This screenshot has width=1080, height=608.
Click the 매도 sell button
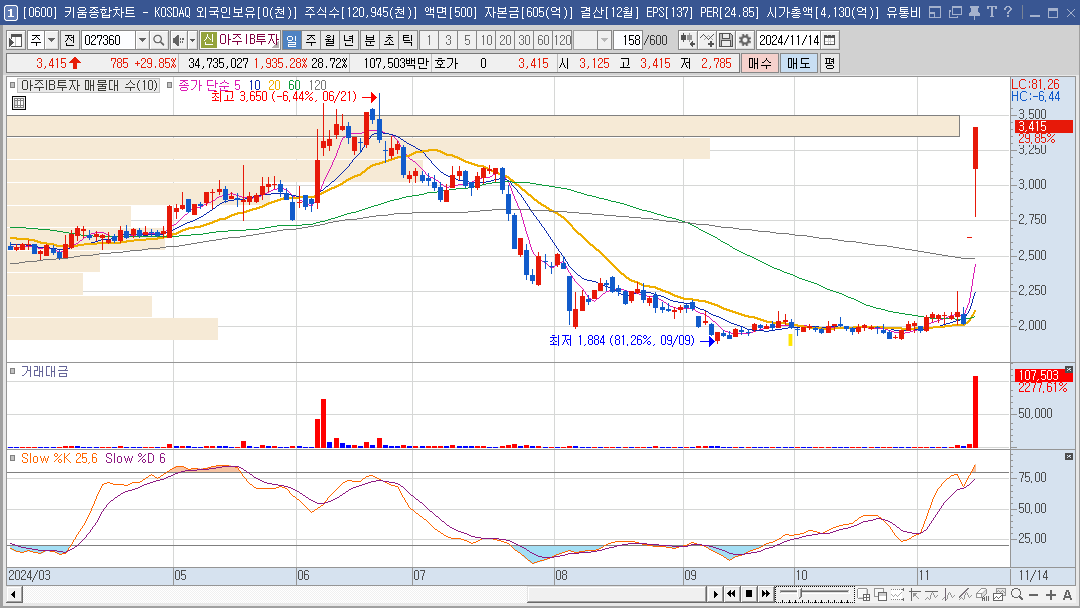click(x=798, y=63)
